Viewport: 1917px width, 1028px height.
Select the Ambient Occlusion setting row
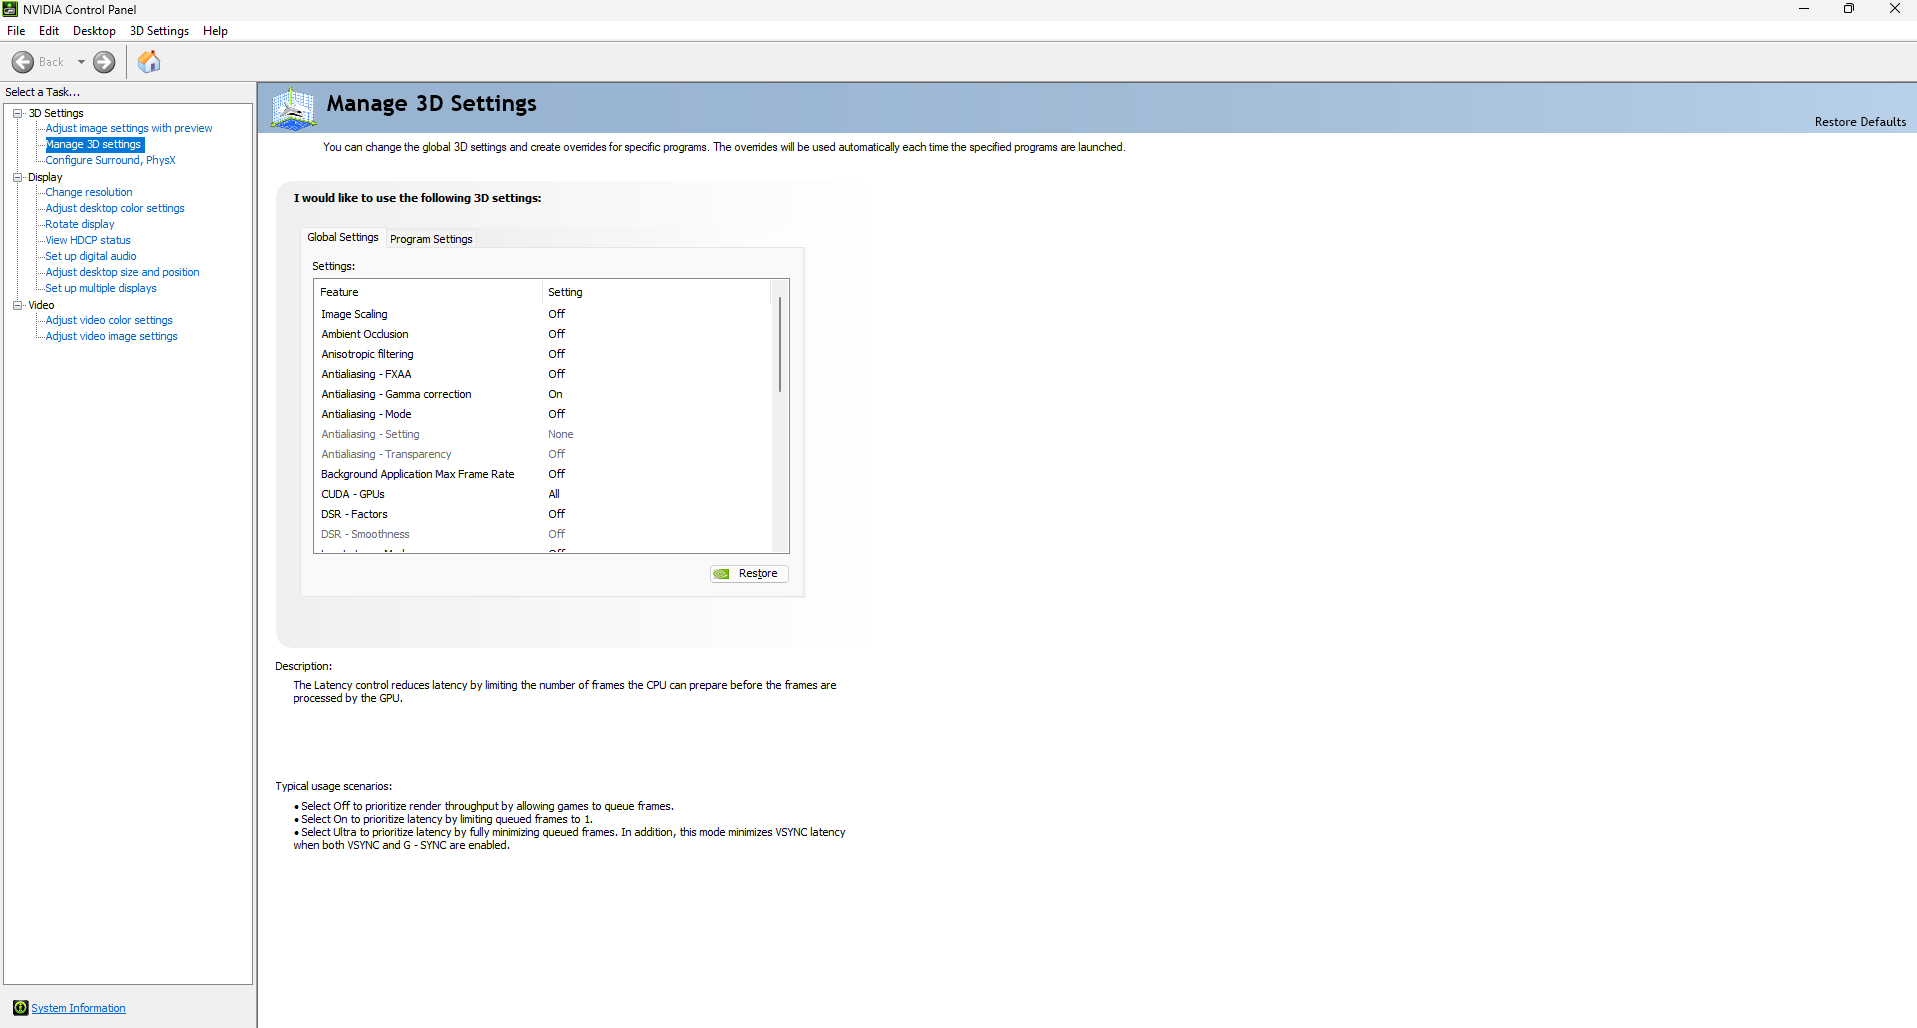(x=365, y=334)
